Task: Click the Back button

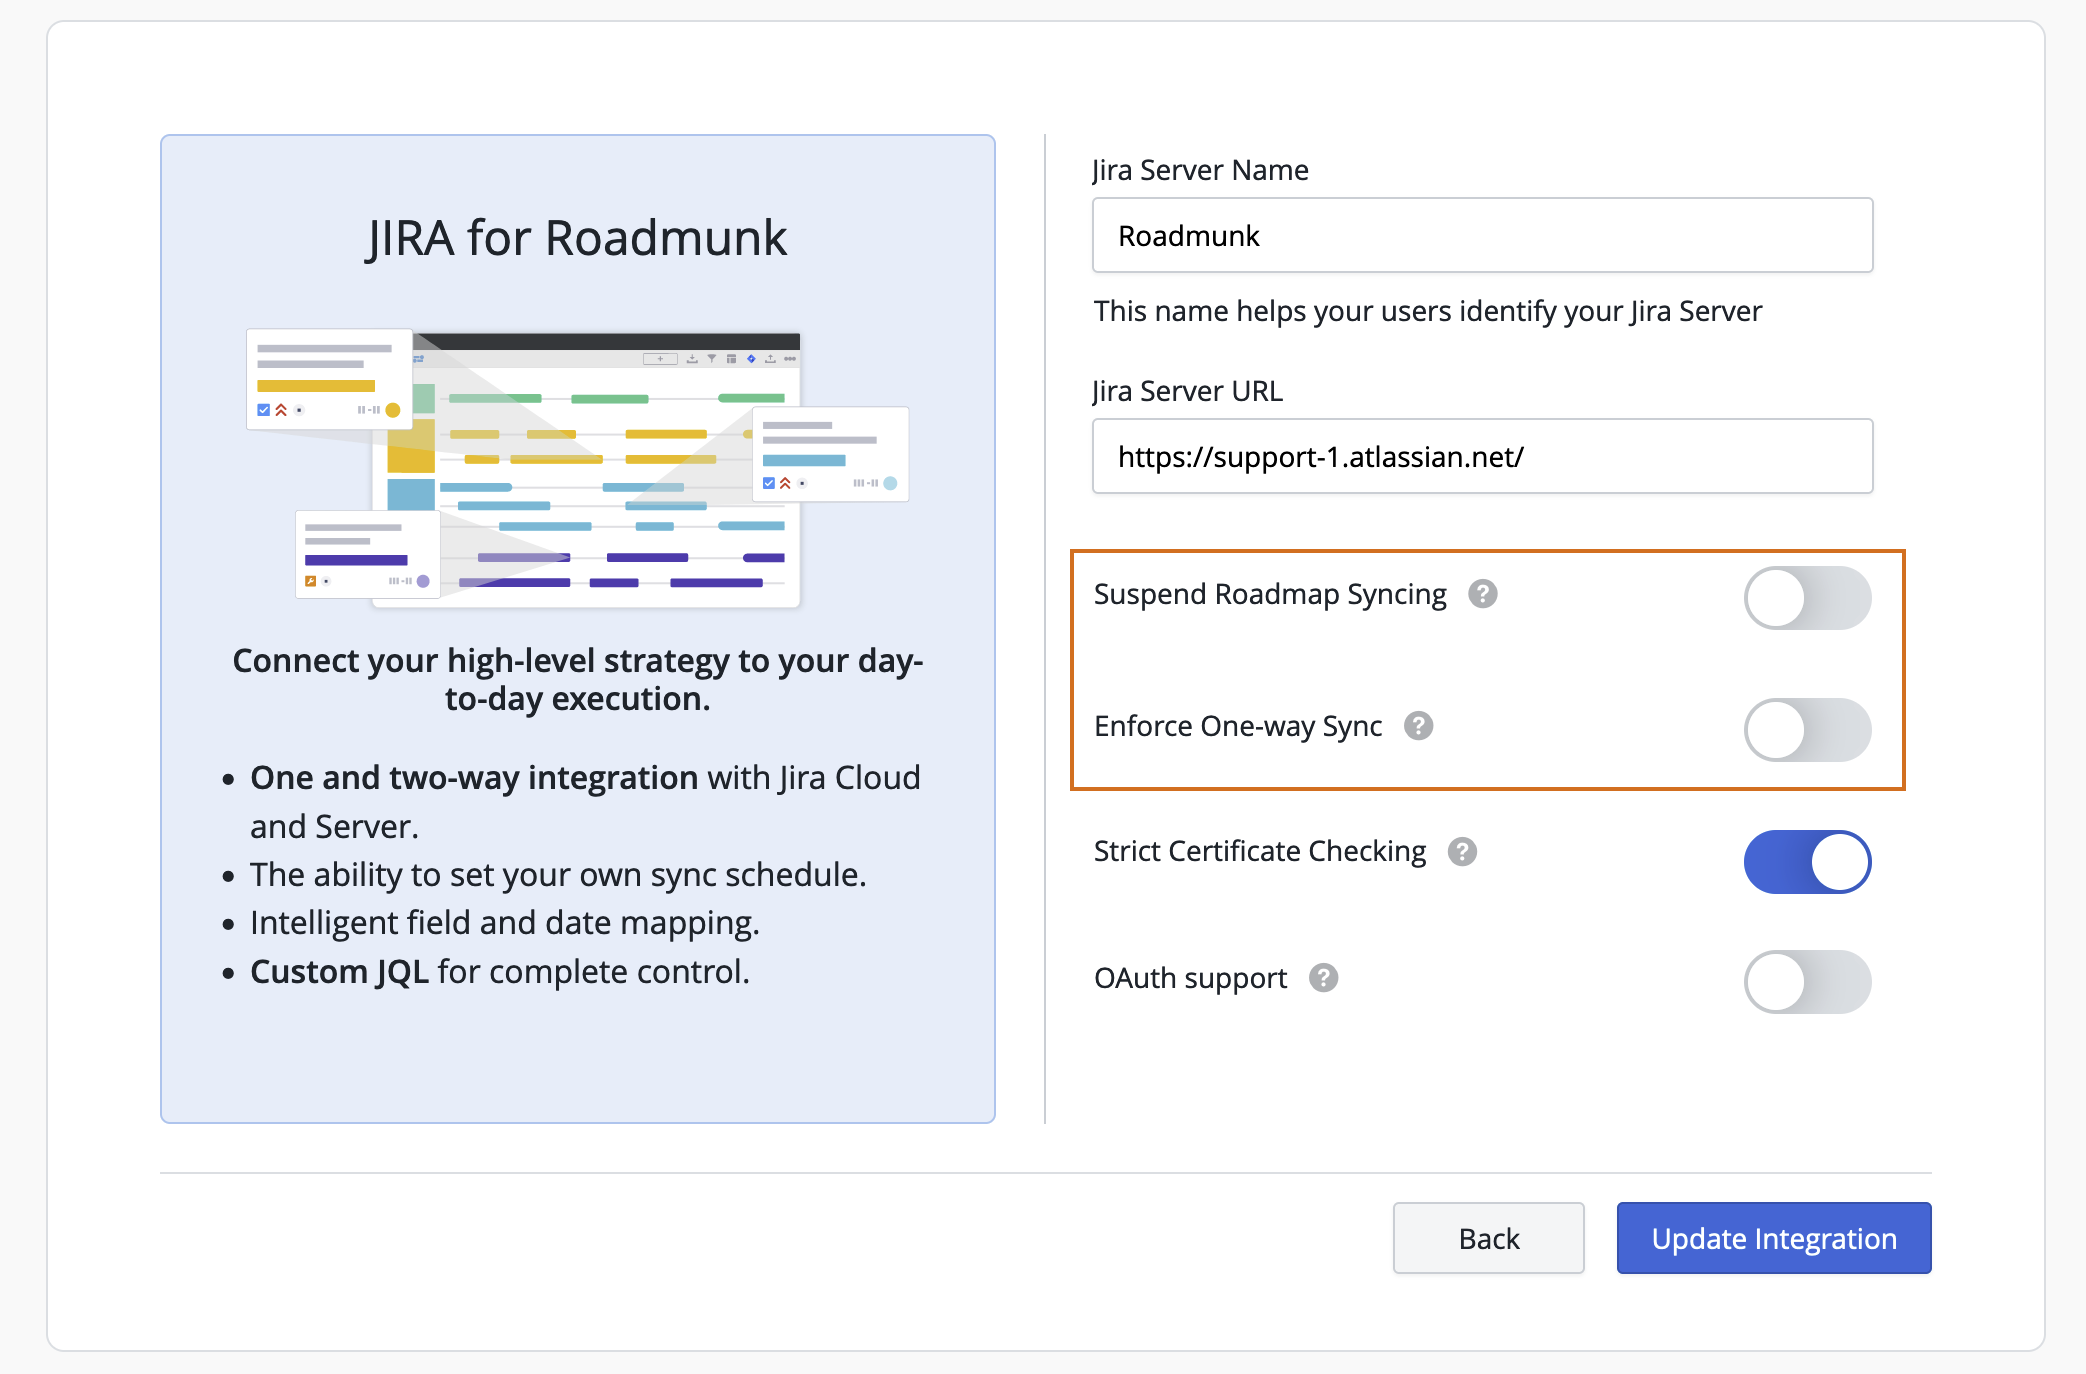Action: click(1488, 1238)
